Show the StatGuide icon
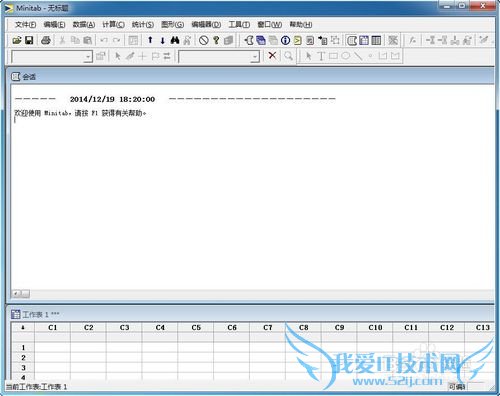This screenshot has width=500, height=396. click(x=228, y=40)
